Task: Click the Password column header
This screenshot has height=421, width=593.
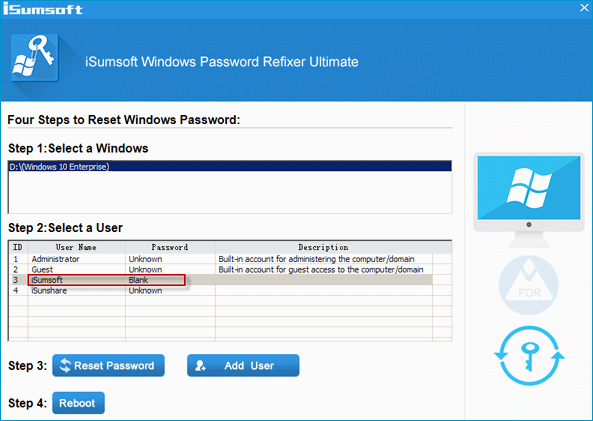Action: [x=170, y=247]
